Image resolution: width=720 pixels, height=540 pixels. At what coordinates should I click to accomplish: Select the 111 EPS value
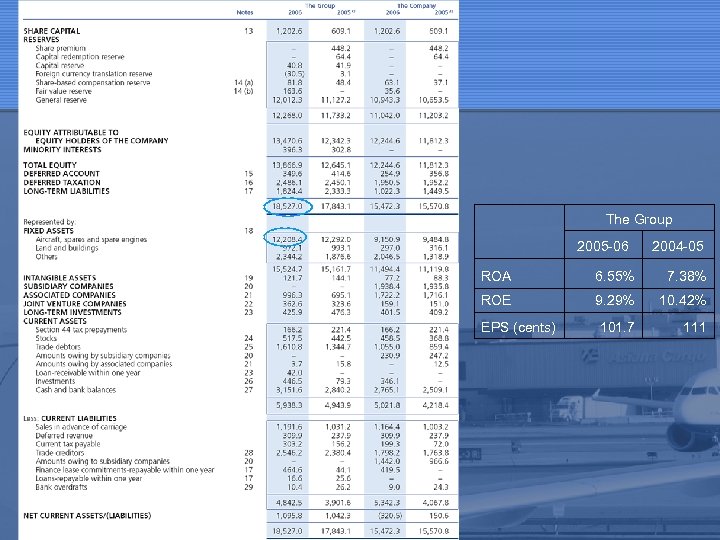pyautogui.click(x=693, y=327)
